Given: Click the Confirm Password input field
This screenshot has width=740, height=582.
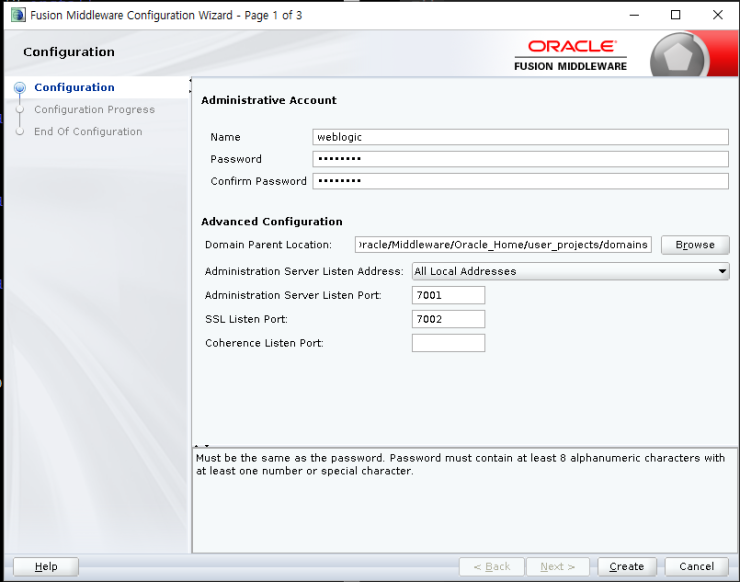Looking at the screenshot, I should [x=521, y=181].
